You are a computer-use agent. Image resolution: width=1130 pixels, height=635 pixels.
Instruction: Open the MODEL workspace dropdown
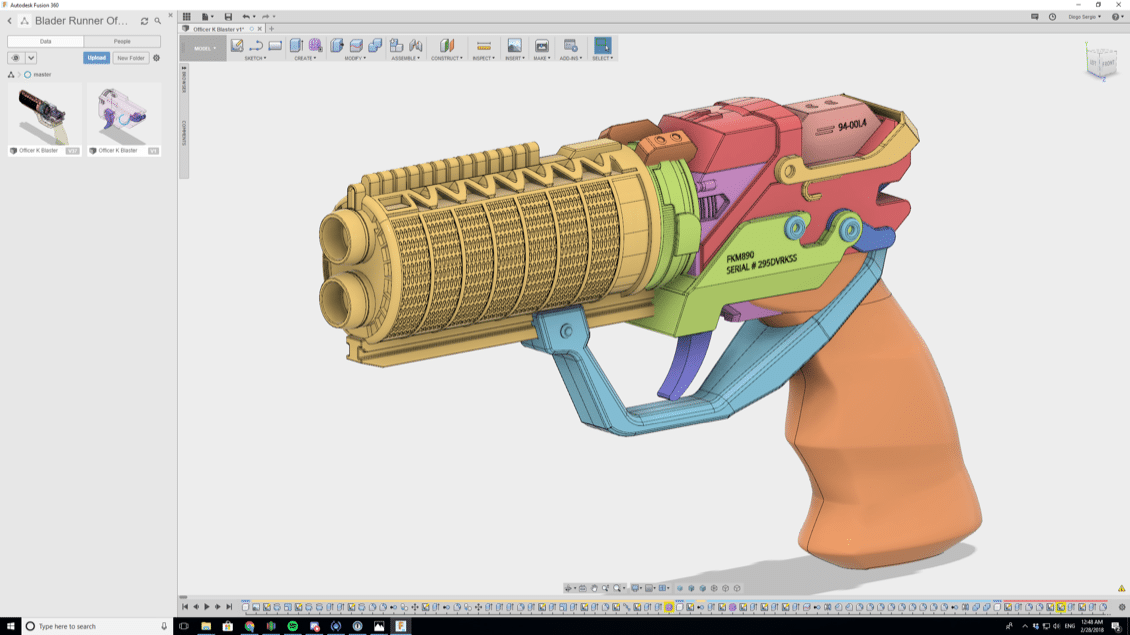pos(204,48)
